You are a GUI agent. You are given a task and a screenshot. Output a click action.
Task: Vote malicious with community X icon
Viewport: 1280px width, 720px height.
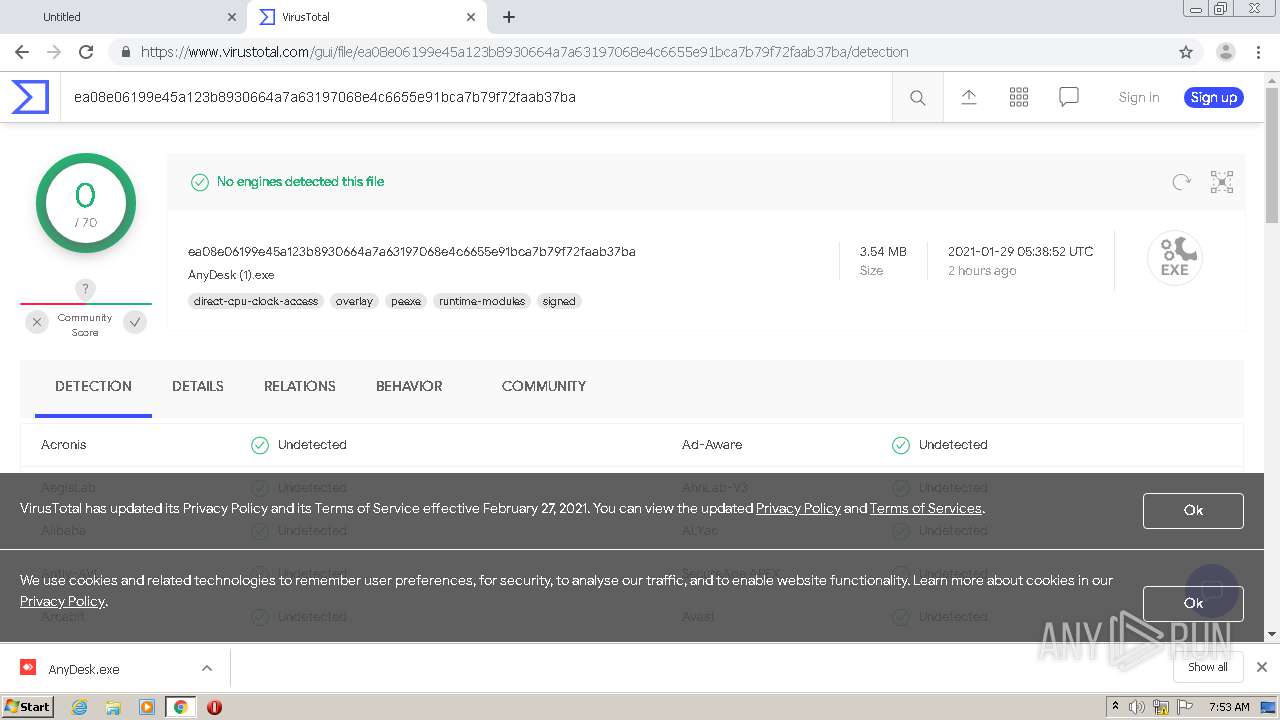click(x=37, y=322)
